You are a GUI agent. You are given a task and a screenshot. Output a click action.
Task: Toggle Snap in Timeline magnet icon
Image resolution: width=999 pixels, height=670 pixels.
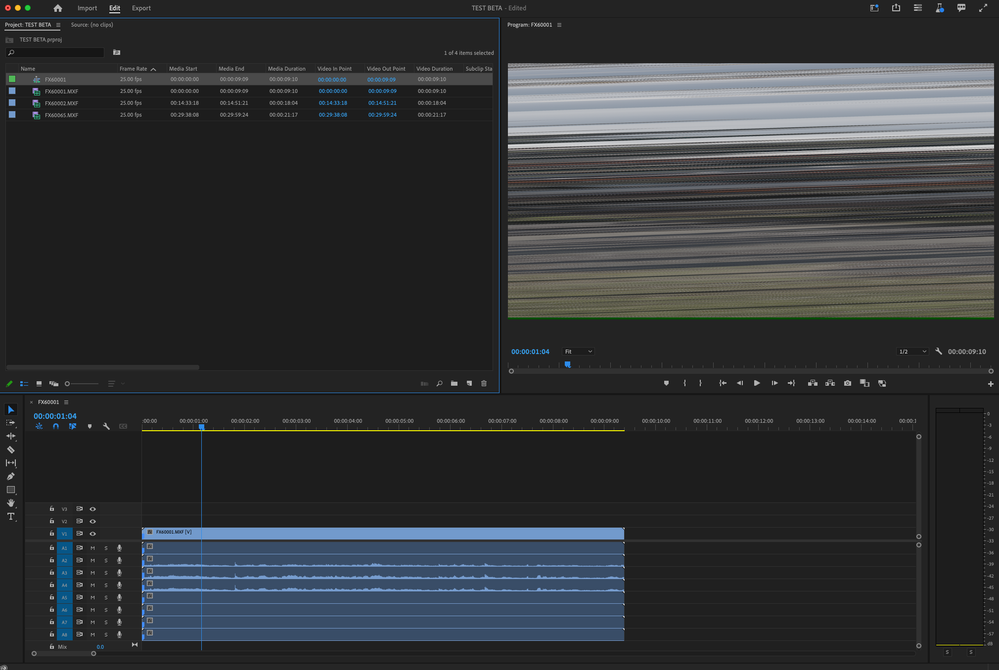point(56,426)
